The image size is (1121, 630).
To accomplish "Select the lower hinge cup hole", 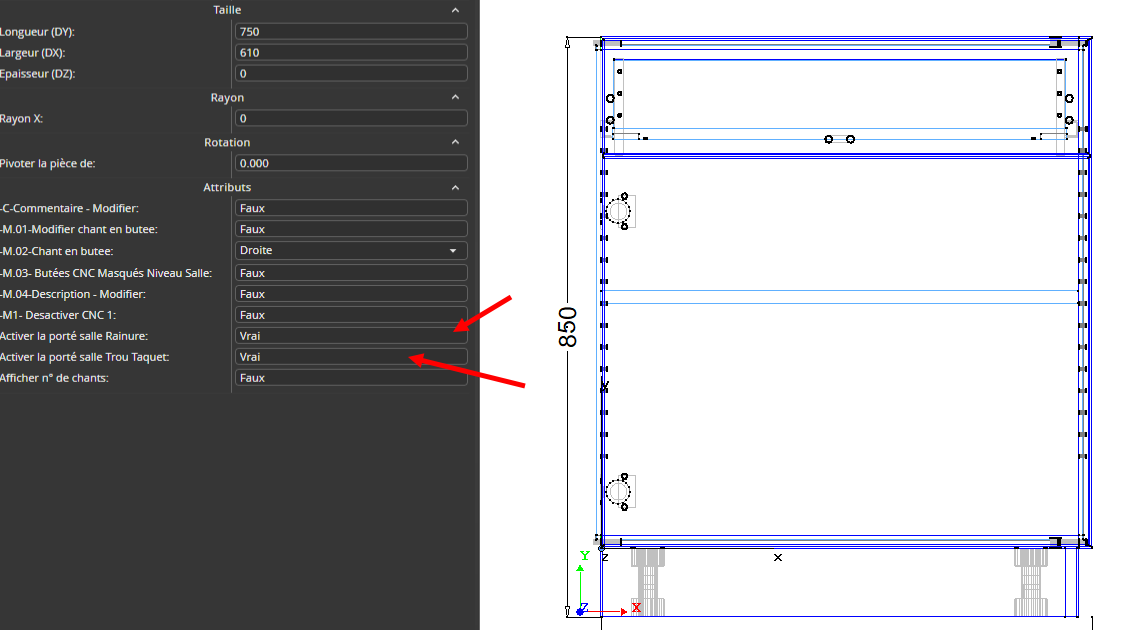I will 619,491.
